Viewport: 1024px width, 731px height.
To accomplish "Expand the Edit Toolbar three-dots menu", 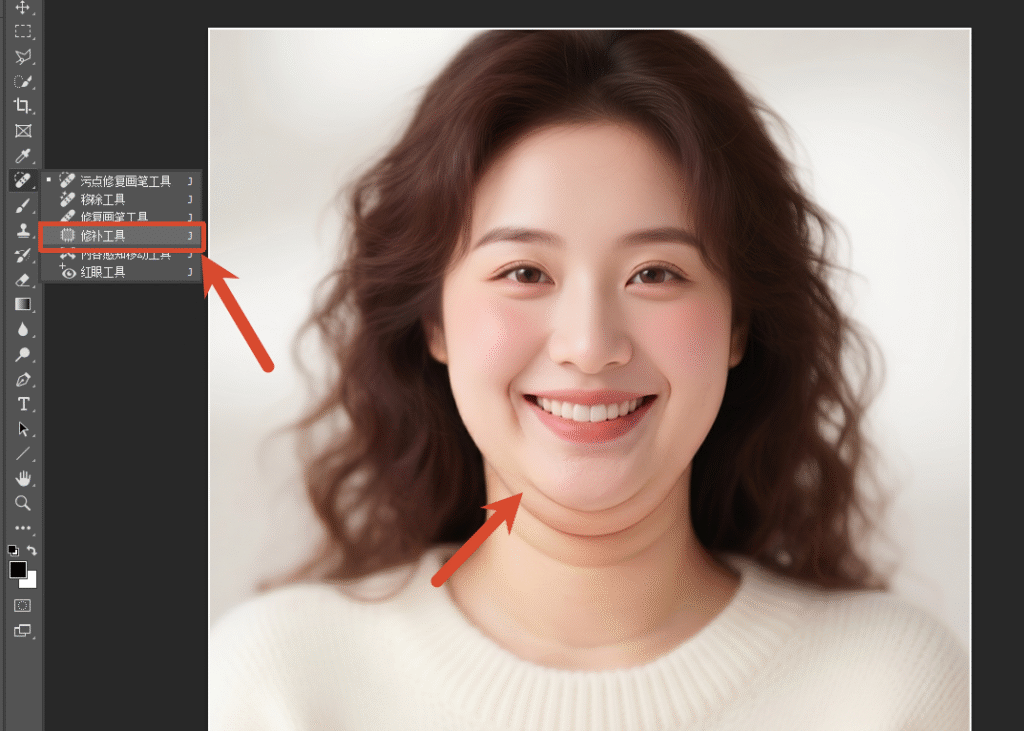I will pyautogui.click(x=22, y=528).
